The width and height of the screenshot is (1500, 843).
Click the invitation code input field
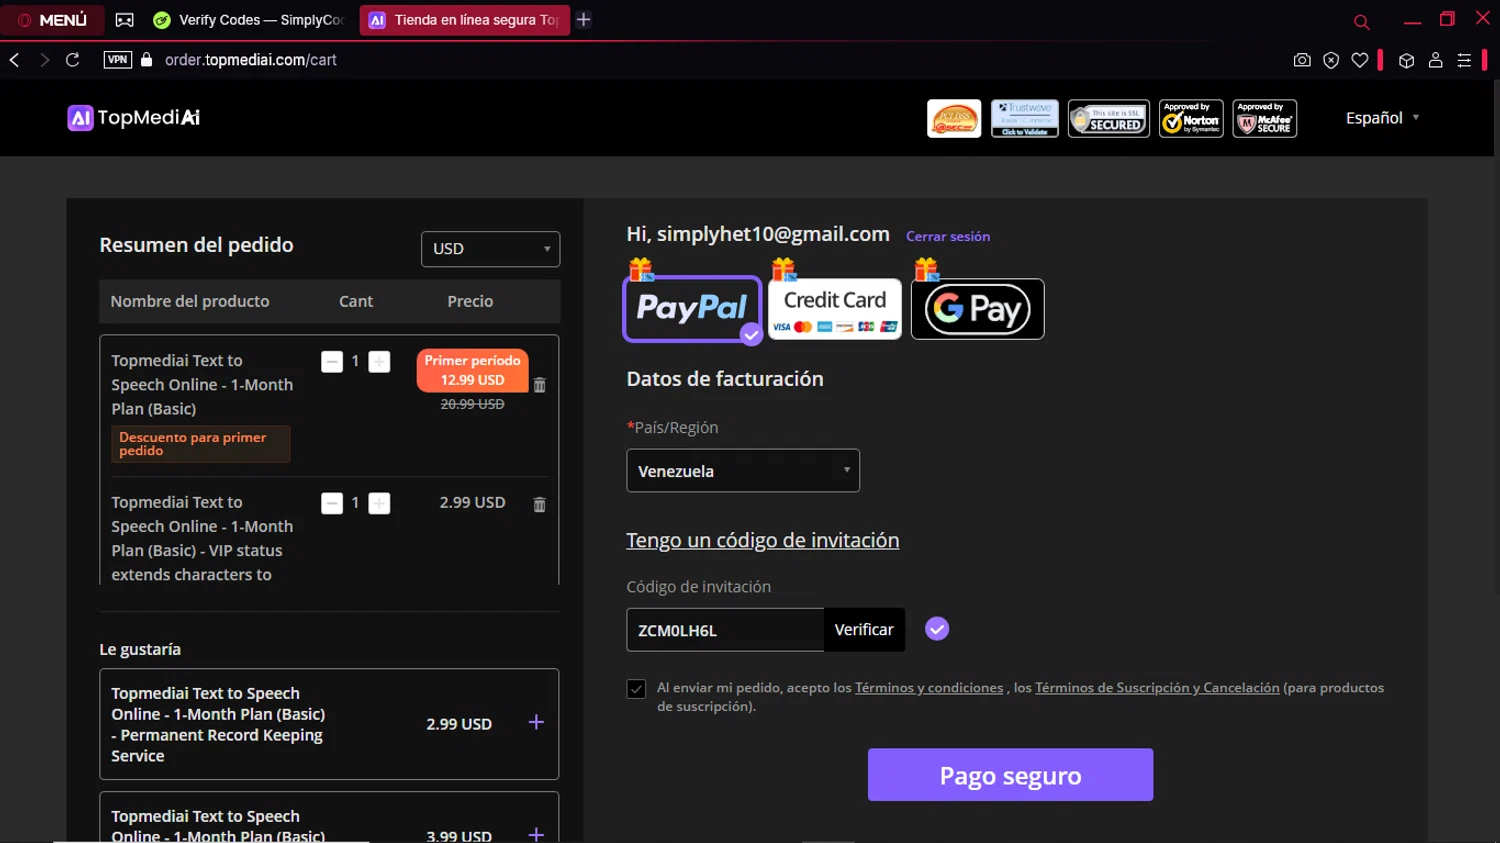coord(725,630)
